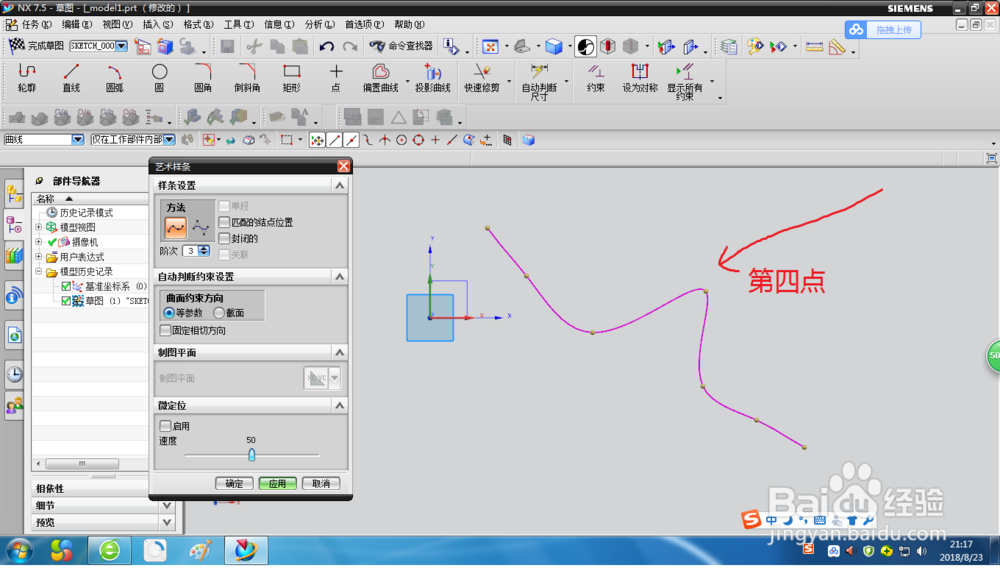Collapse the 样条设置 section
The image size is (1000, 568).
339,186
